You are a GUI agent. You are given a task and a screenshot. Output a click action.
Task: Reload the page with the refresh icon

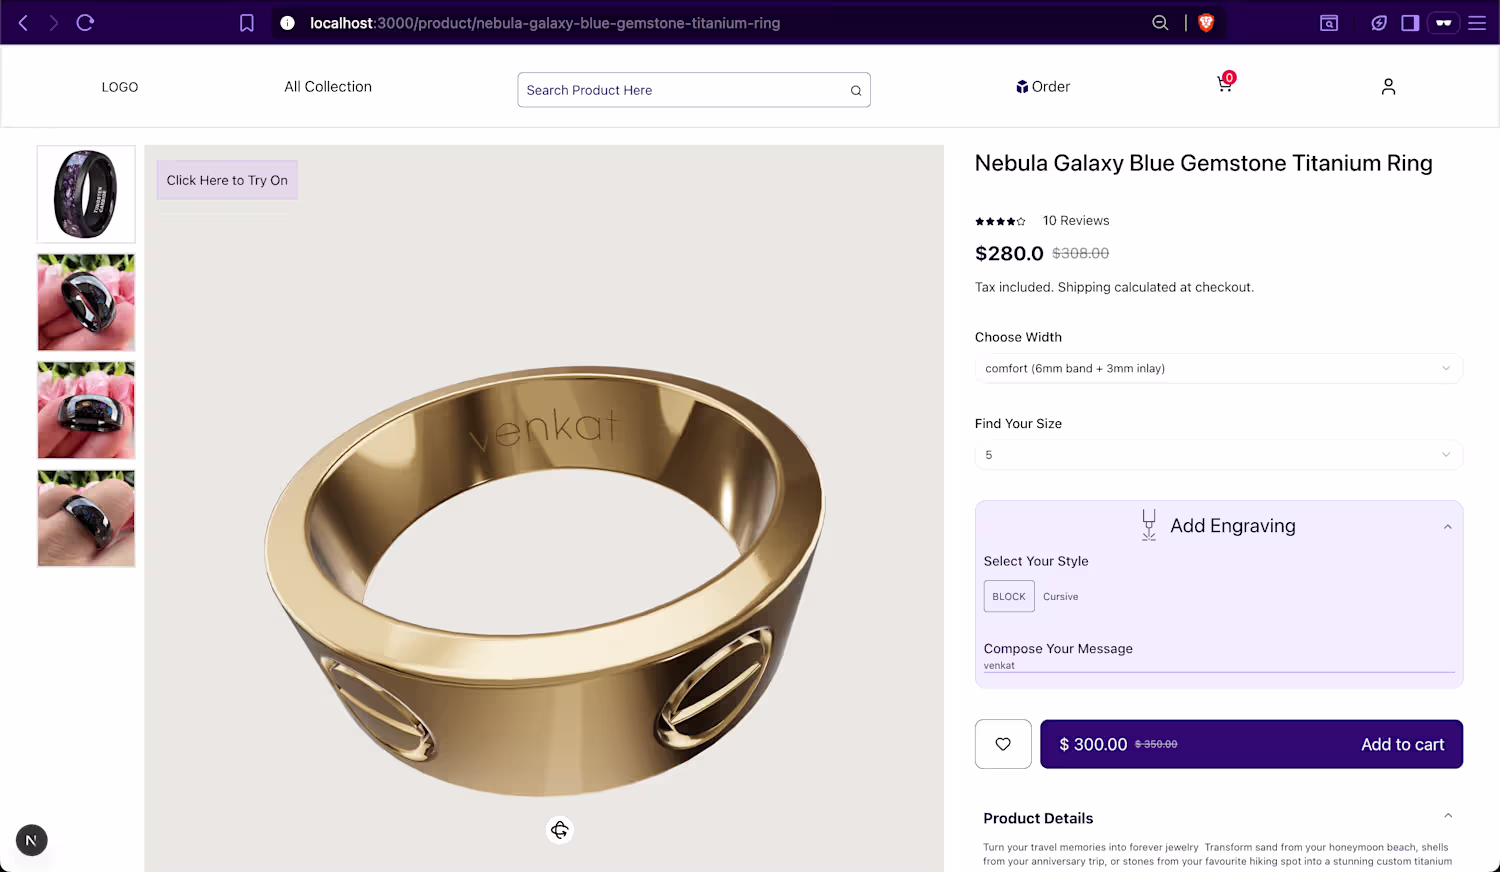point(85,23)
